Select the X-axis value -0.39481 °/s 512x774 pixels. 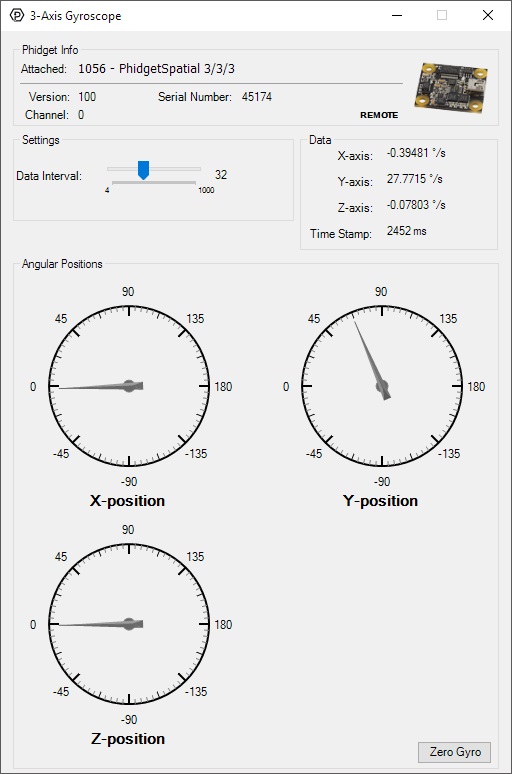point(416,153)
